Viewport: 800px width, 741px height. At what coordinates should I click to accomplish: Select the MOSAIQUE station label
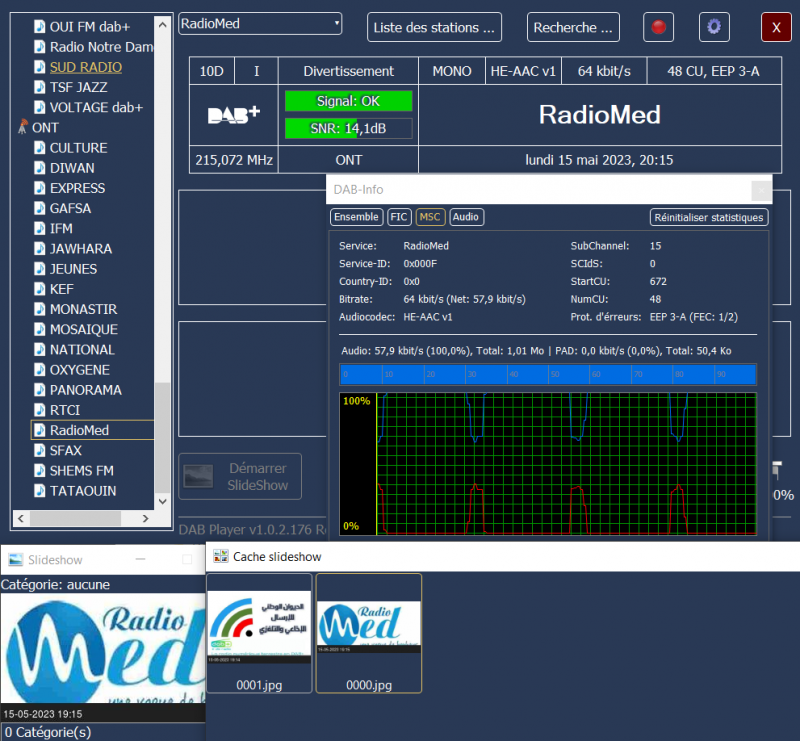(x=84, y=329)
